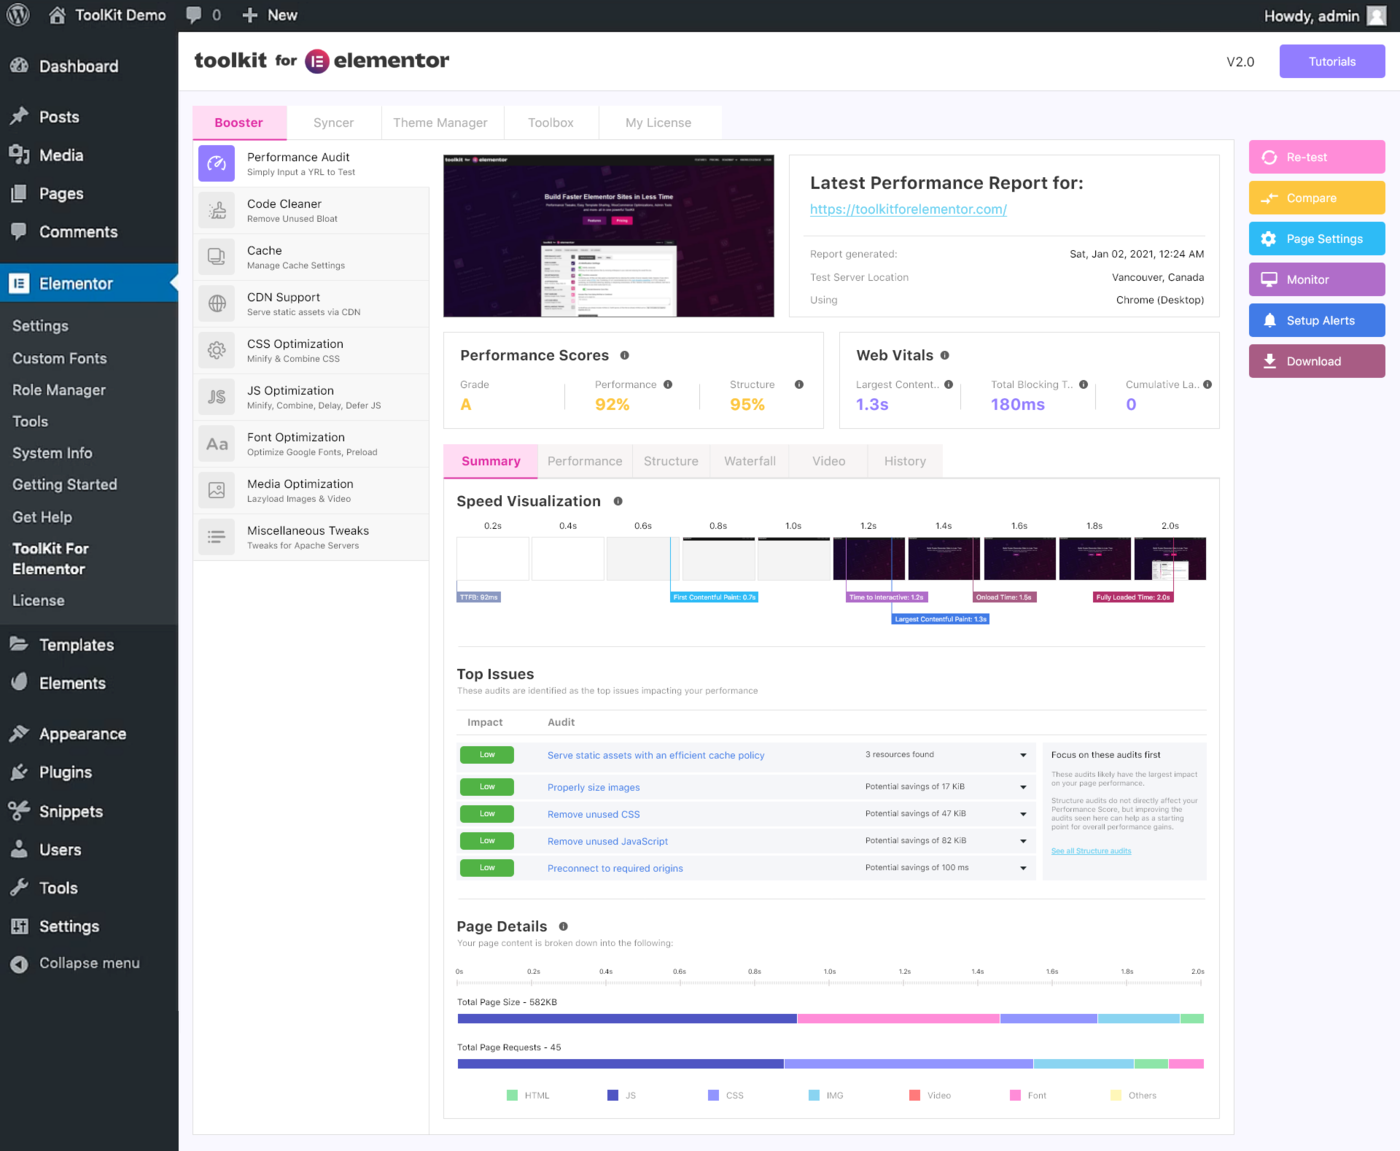Click the CDN Support globe icon

click(x=216, y=303)
